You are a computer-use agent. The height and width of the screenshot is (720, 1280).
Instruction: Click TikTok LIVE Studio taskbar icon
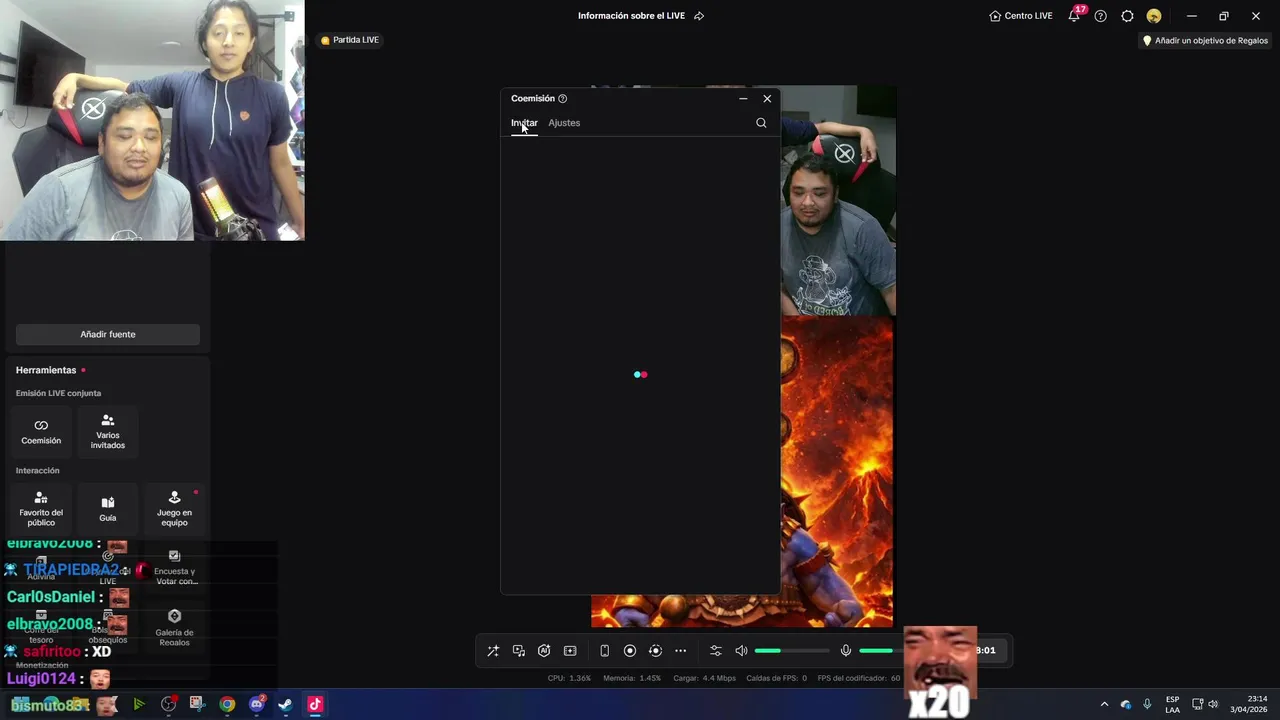(x=315, y=704)
